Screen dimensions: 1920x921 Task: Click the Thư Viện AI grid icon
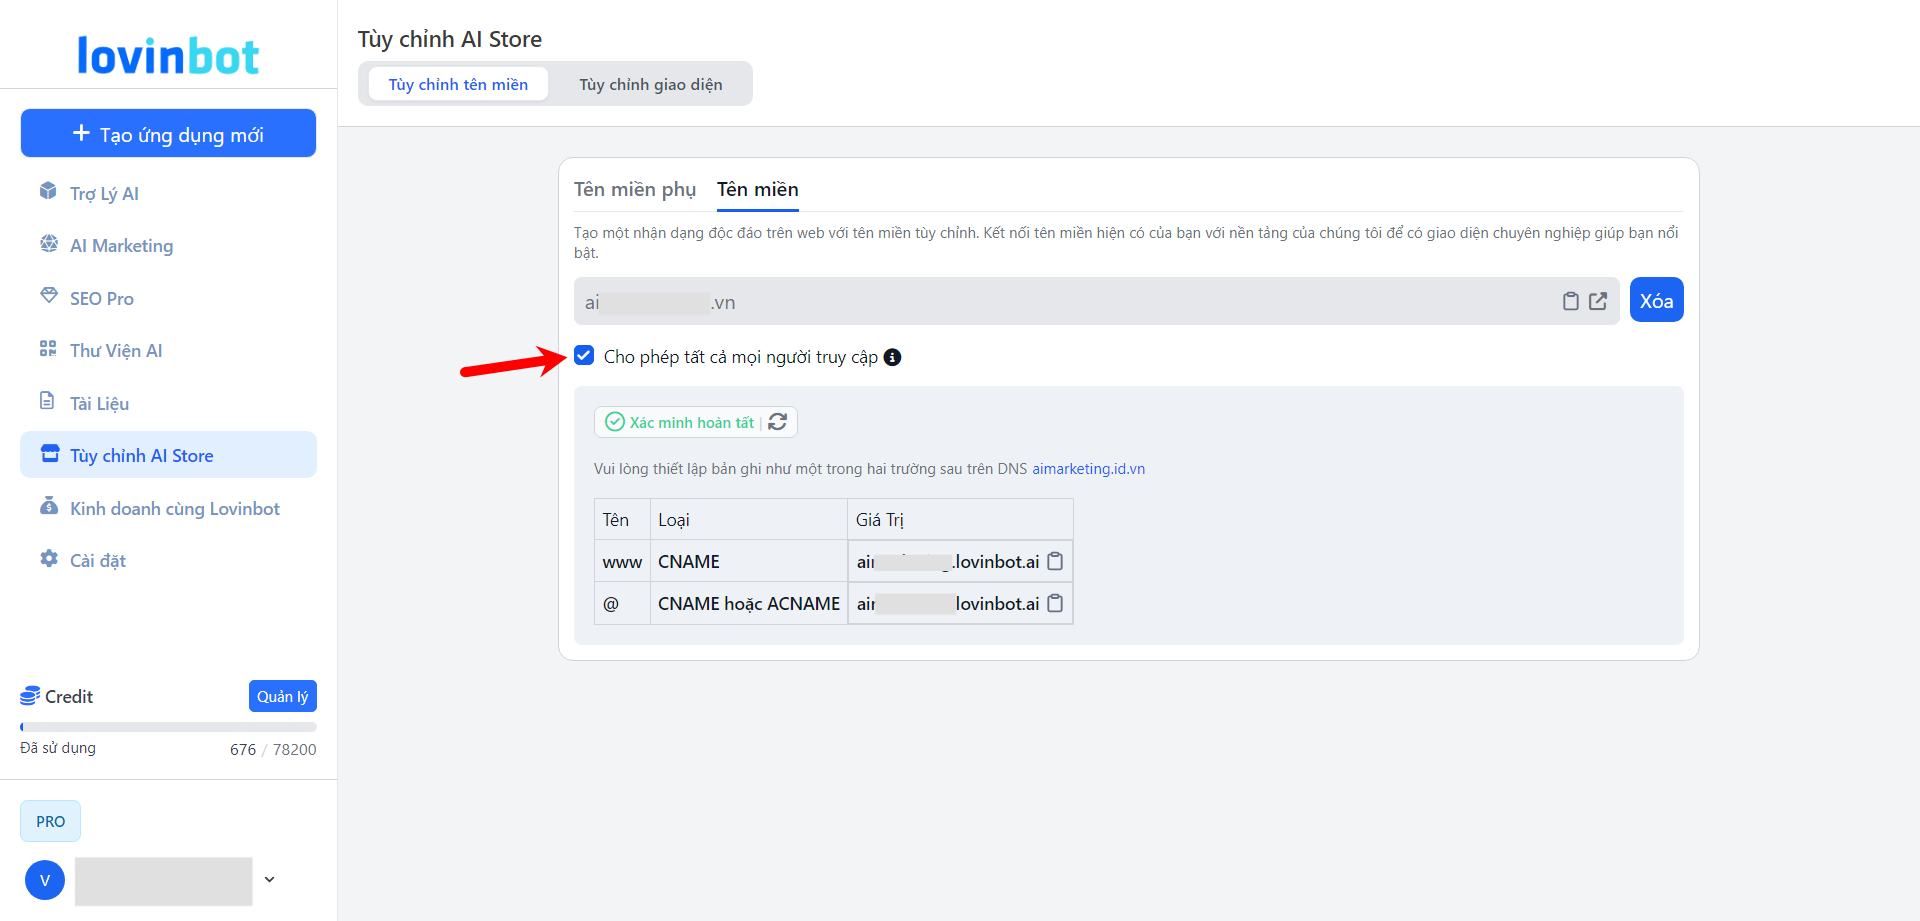(x=48, y=349)
